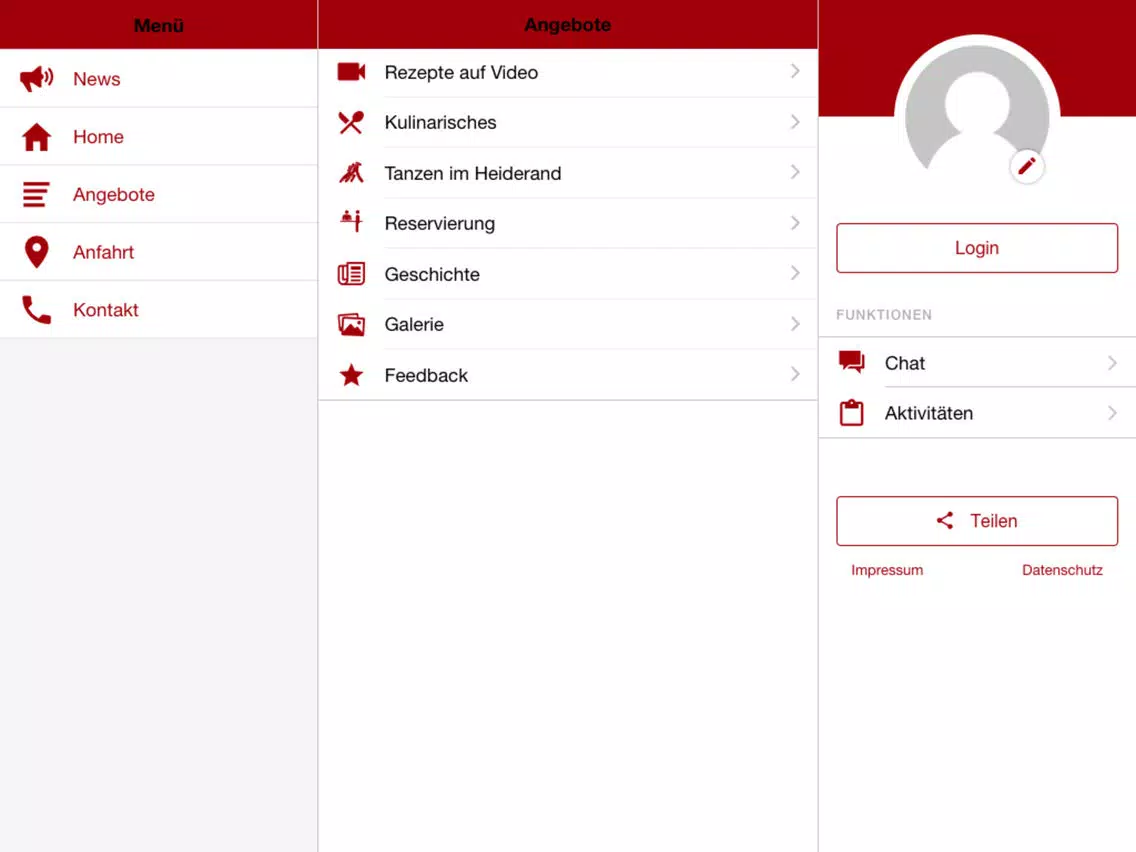Select the map pin Anfahrt icon
Viewport: 1136px width, 852px height.
pos(37,252)
